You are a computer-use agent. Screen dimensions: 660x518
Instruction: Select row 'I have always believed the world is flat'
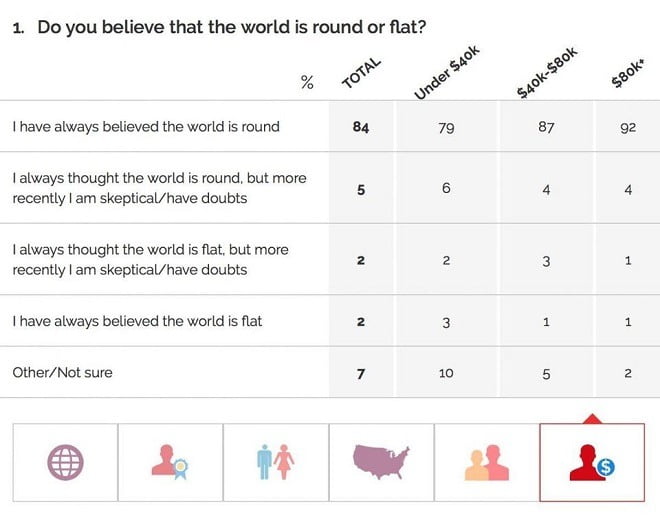click(330, 321)
